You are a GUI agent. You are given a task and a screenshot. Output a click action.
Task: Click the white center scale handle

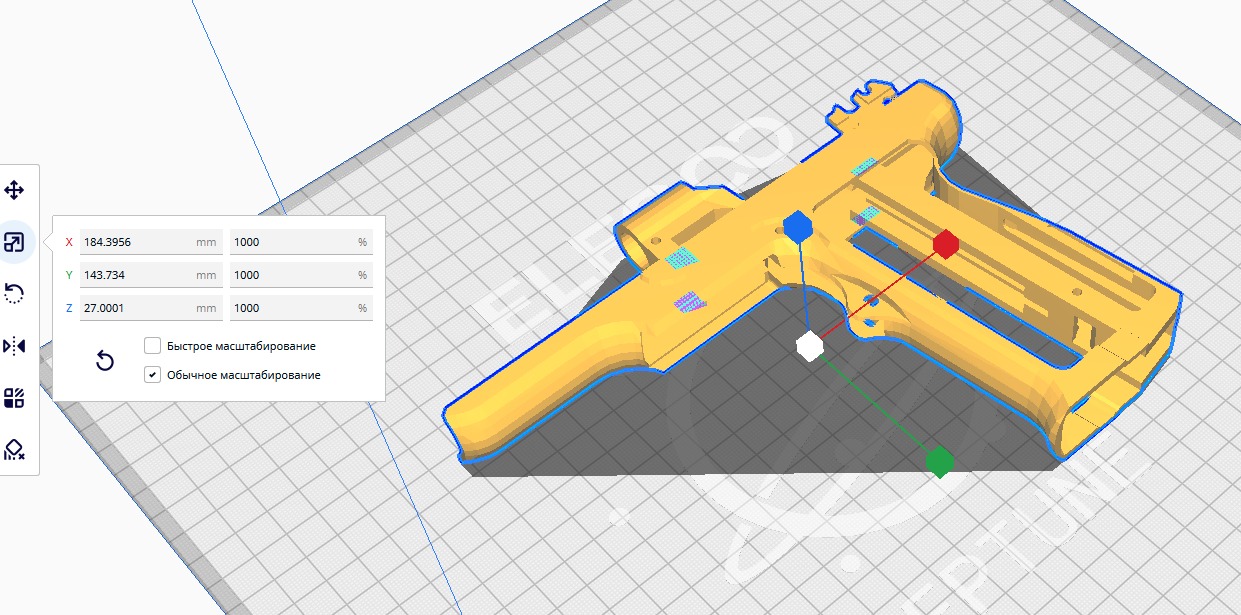[809, 346]
